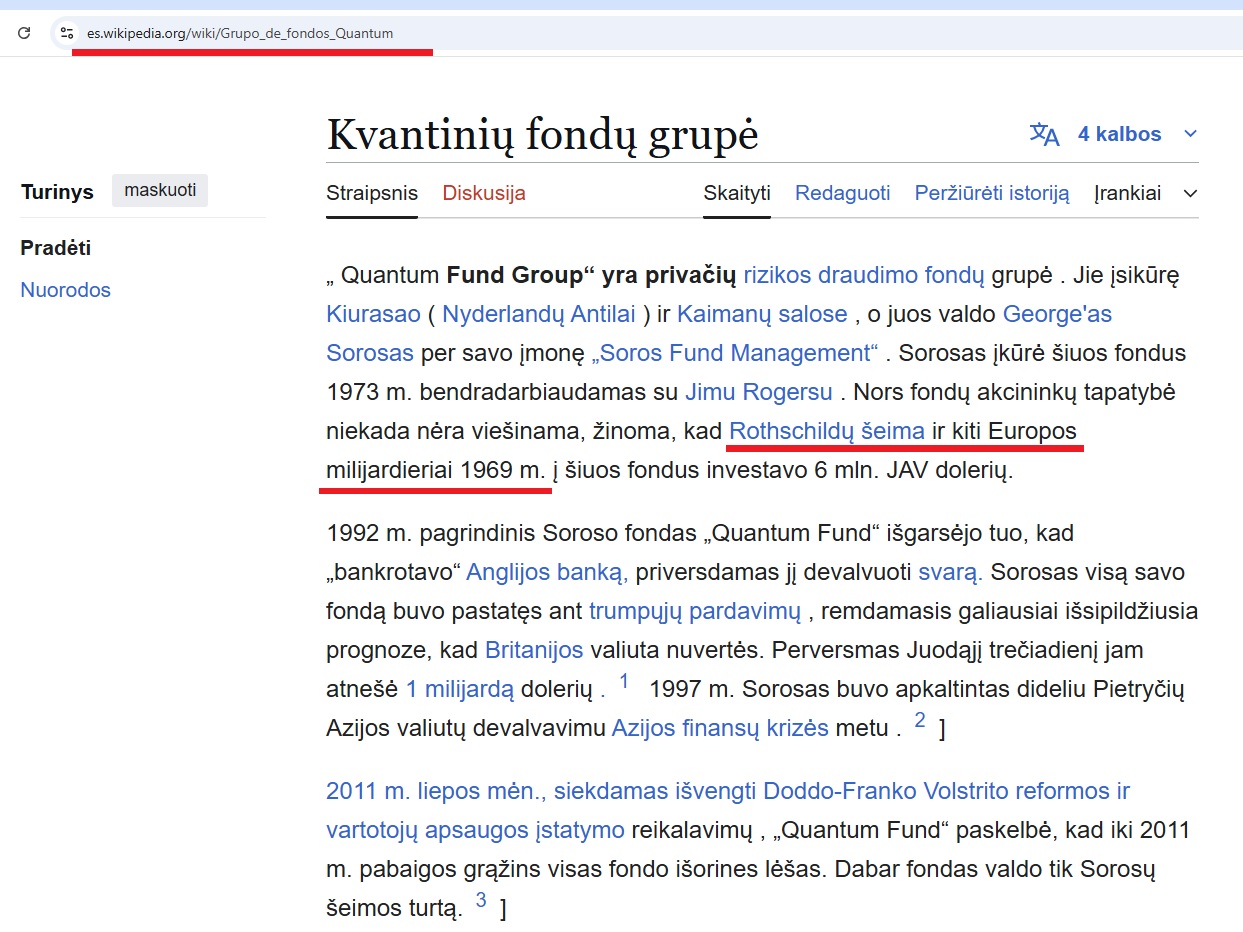Open the Kaimanų salose link
Screen dimensions: 1243x932
point(762,314)
